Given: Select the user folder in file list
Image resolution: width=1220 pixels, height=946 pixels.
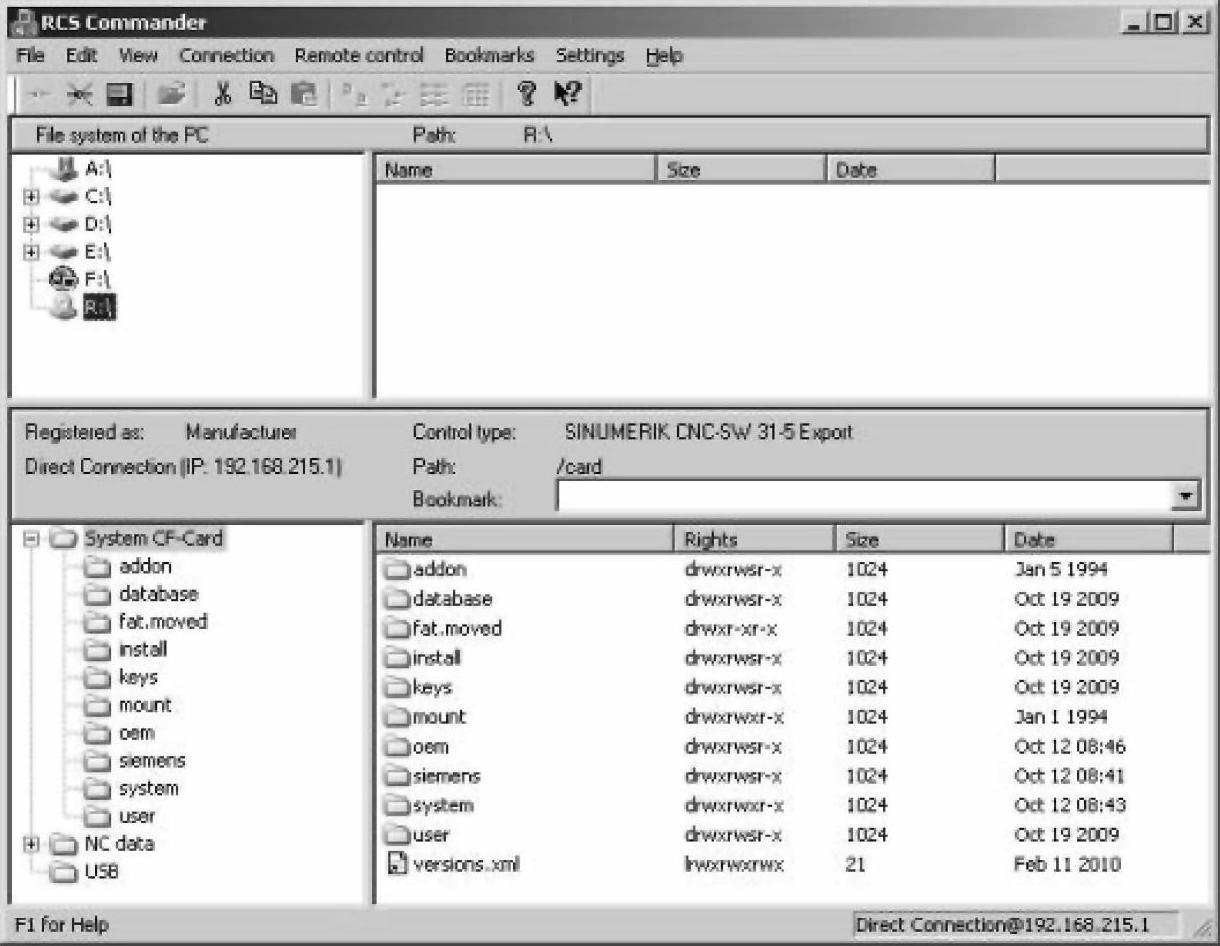Looking at the screenshot, I should tap(430, 834).
